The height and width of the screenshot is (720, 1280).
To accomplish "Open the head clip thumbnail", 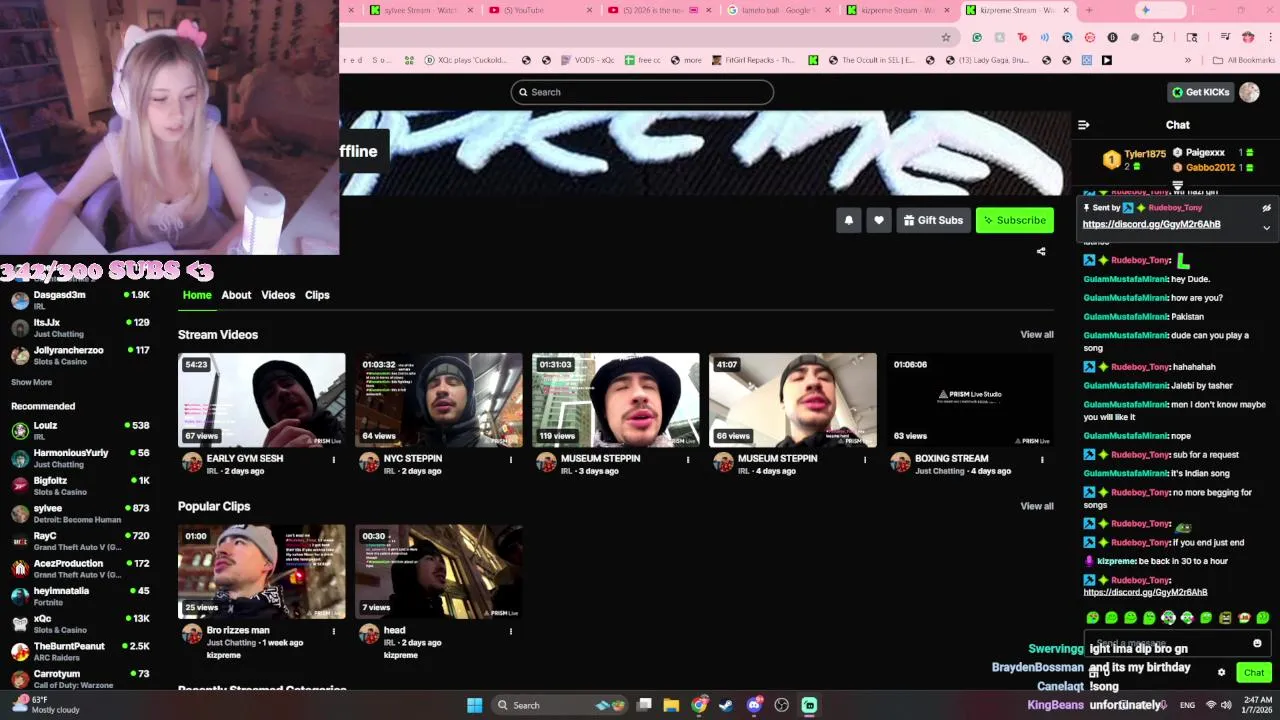I will click(x=439, y=572).
